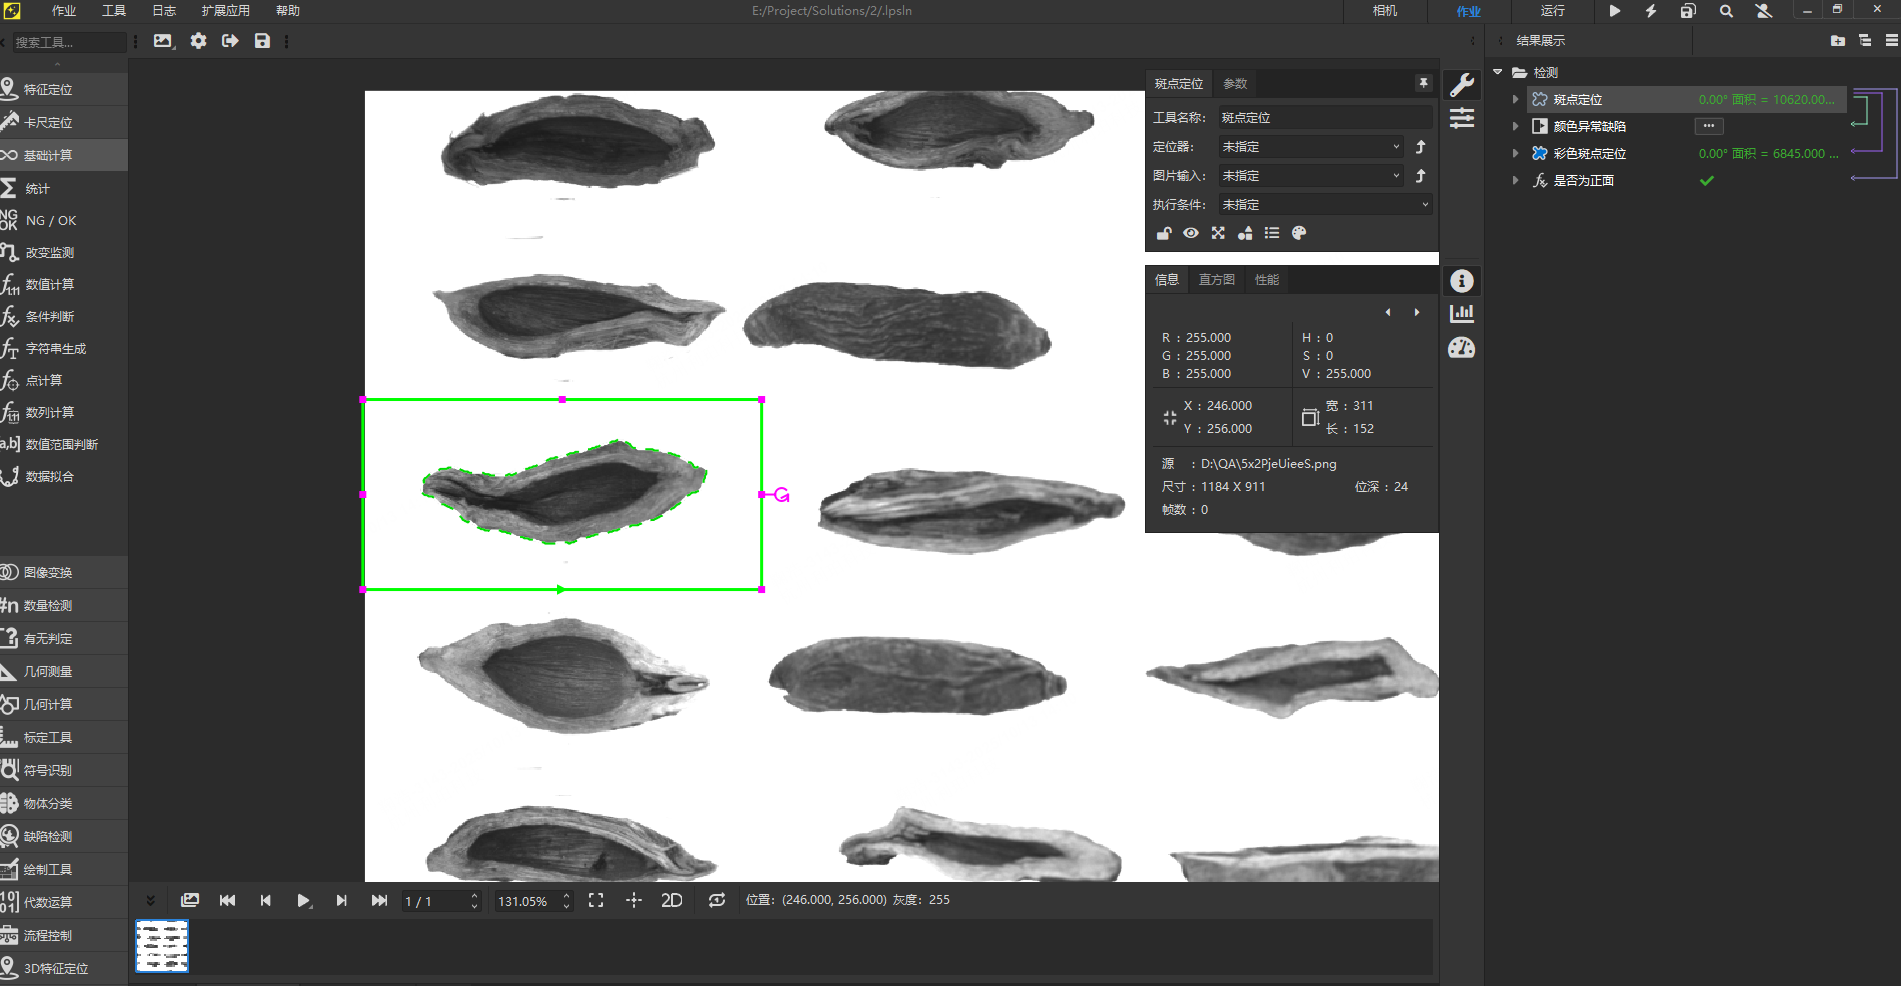Expand the 彩色斑点定位 tree item
Viewport: 1901px width, 986px height.
click(x=1516, y=153)
